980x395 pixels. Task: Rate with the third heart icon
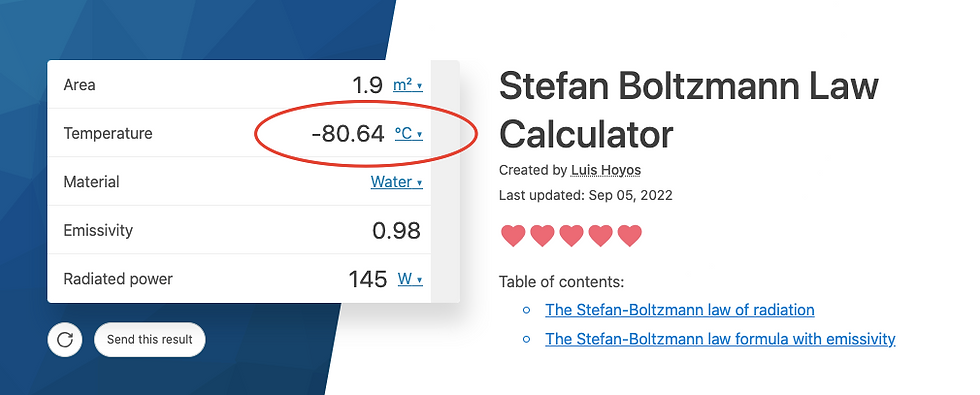click(x=571, y=236)
